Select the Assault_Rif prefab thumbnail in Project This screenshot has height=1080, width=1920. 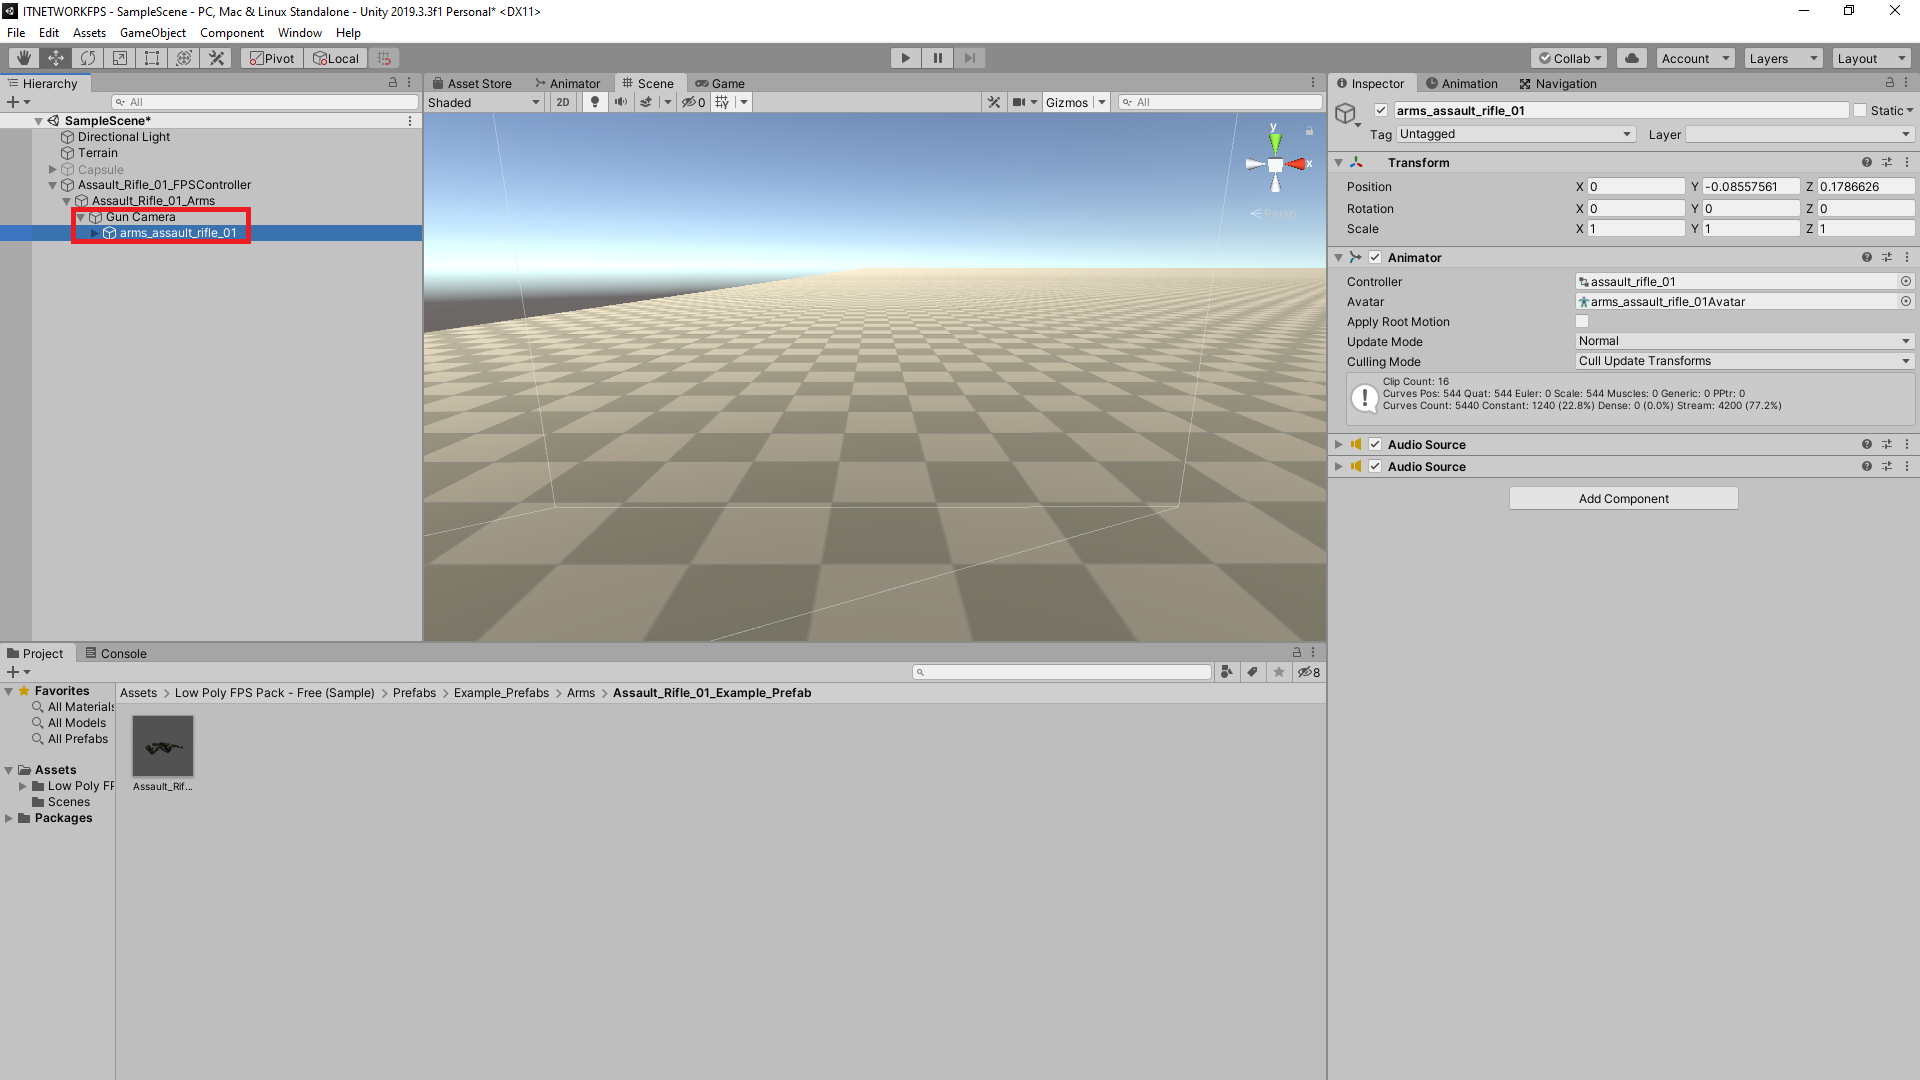click(x=162, y=745)
